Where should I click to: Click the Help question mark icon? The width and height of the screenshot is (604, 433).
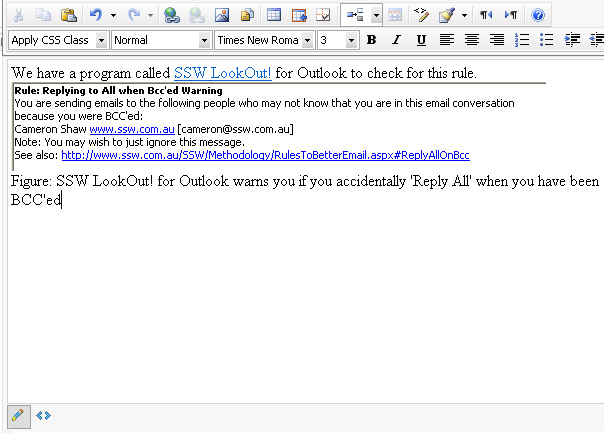(x=538, y=15)
